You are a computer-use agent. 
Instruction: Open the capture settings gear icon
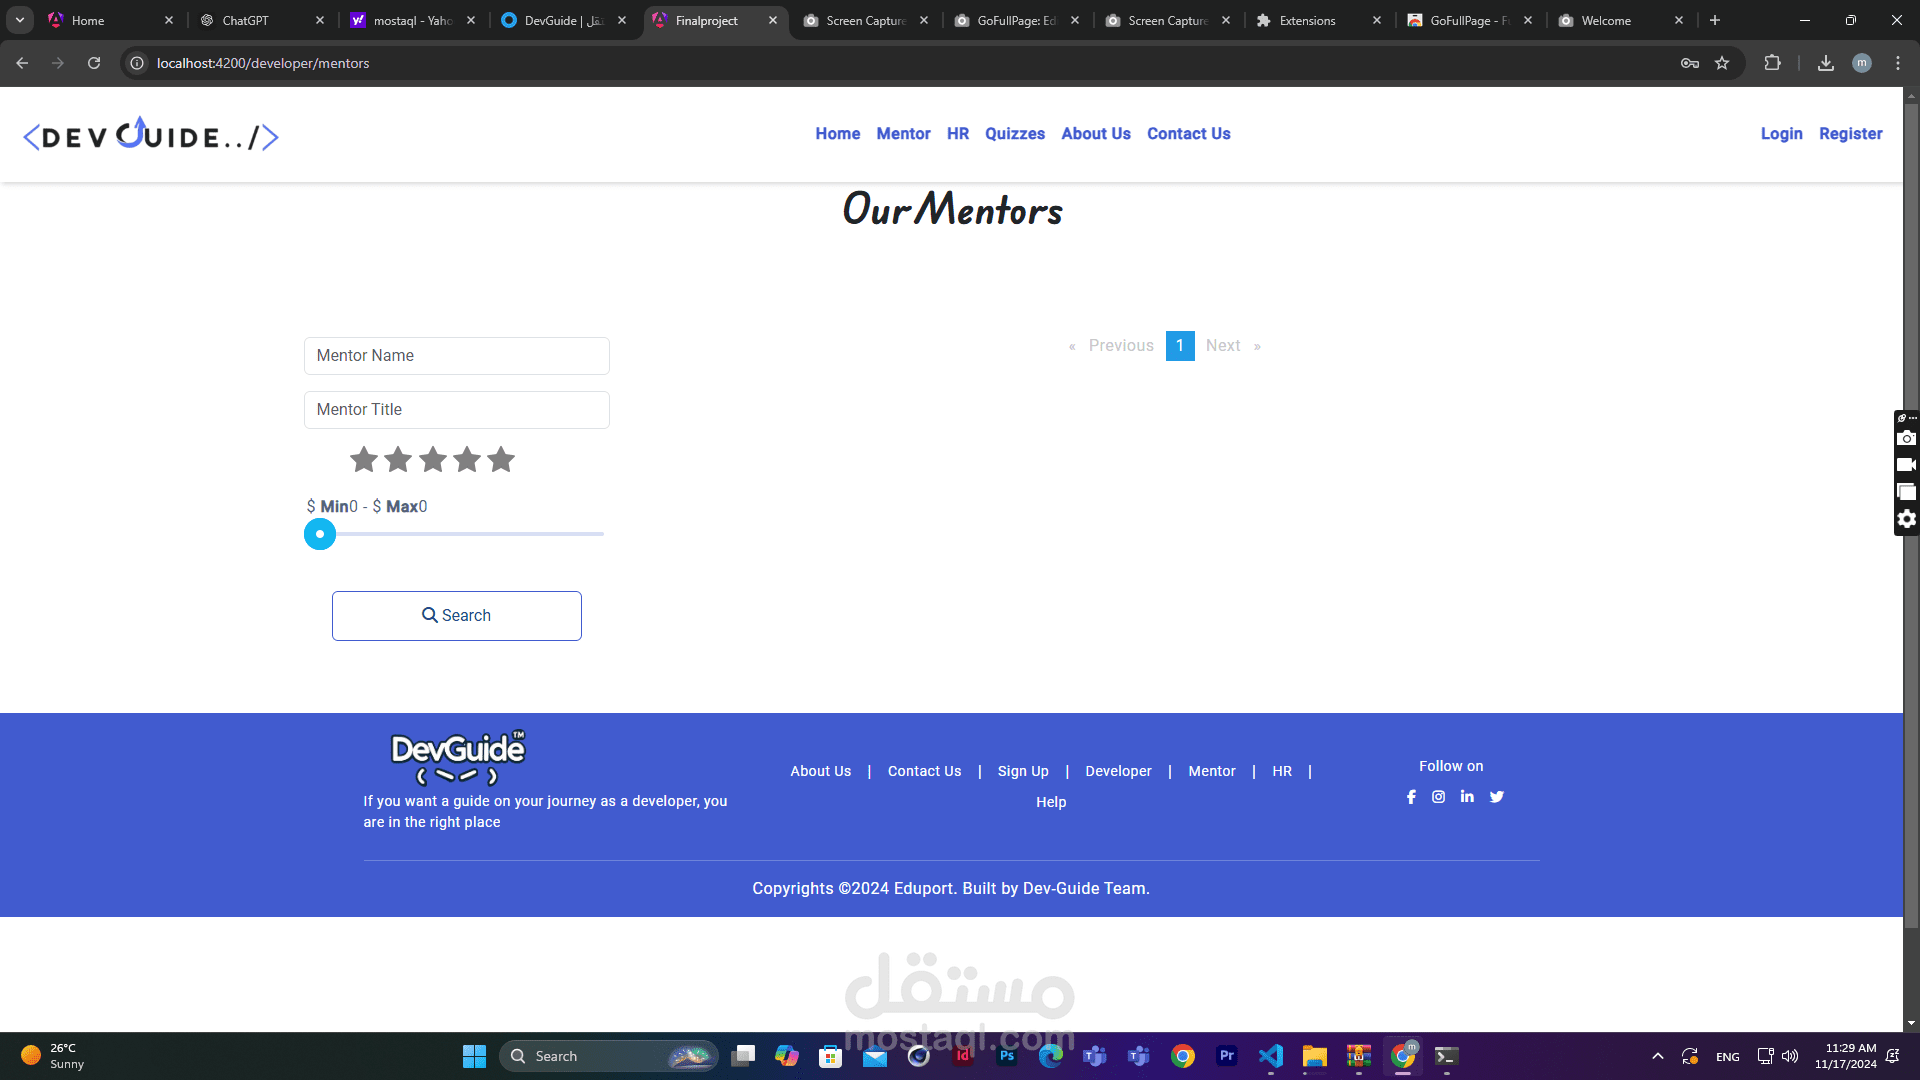1906,519
